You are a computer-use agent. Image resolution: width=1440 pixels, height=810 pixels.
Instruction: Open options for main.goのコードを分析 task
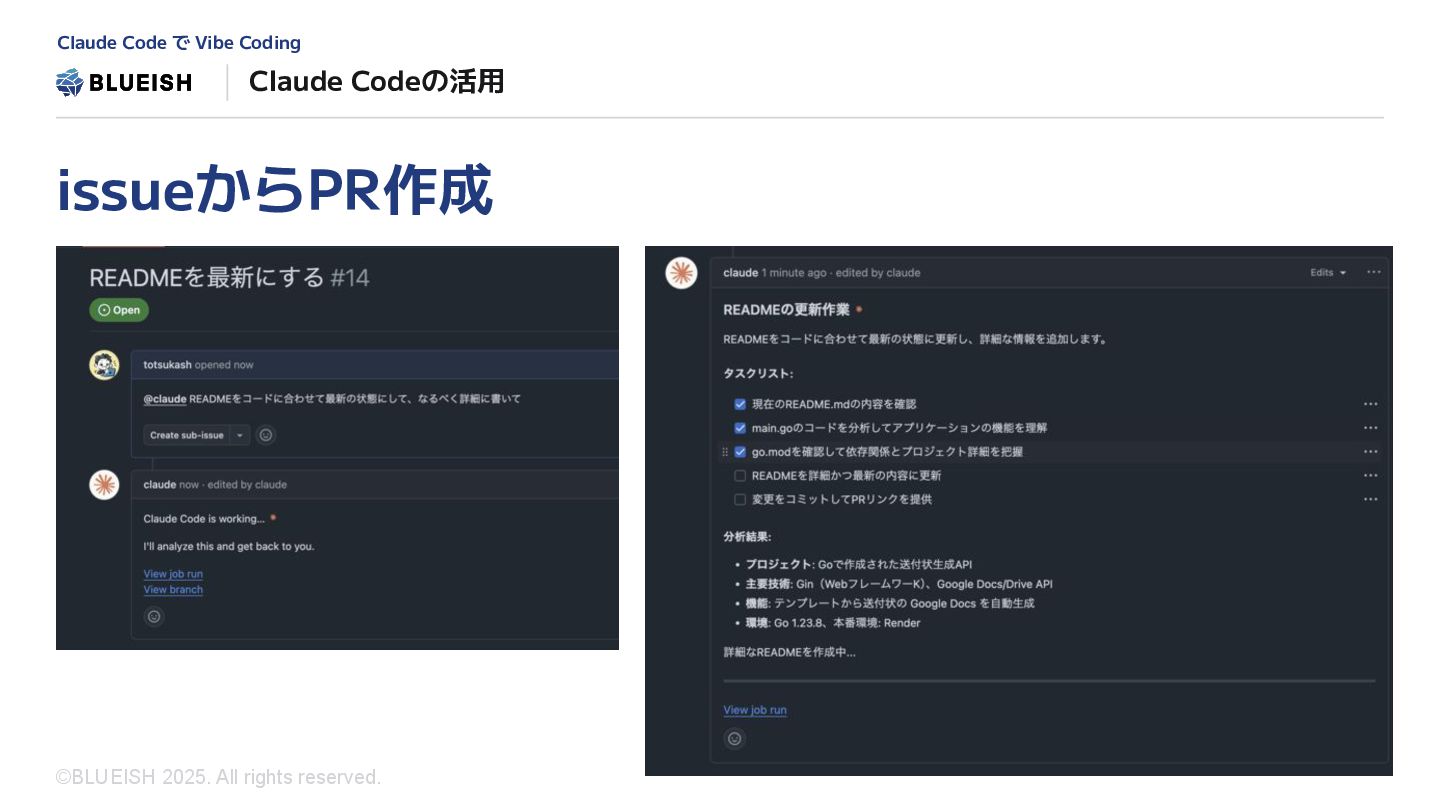[1370, 428]
